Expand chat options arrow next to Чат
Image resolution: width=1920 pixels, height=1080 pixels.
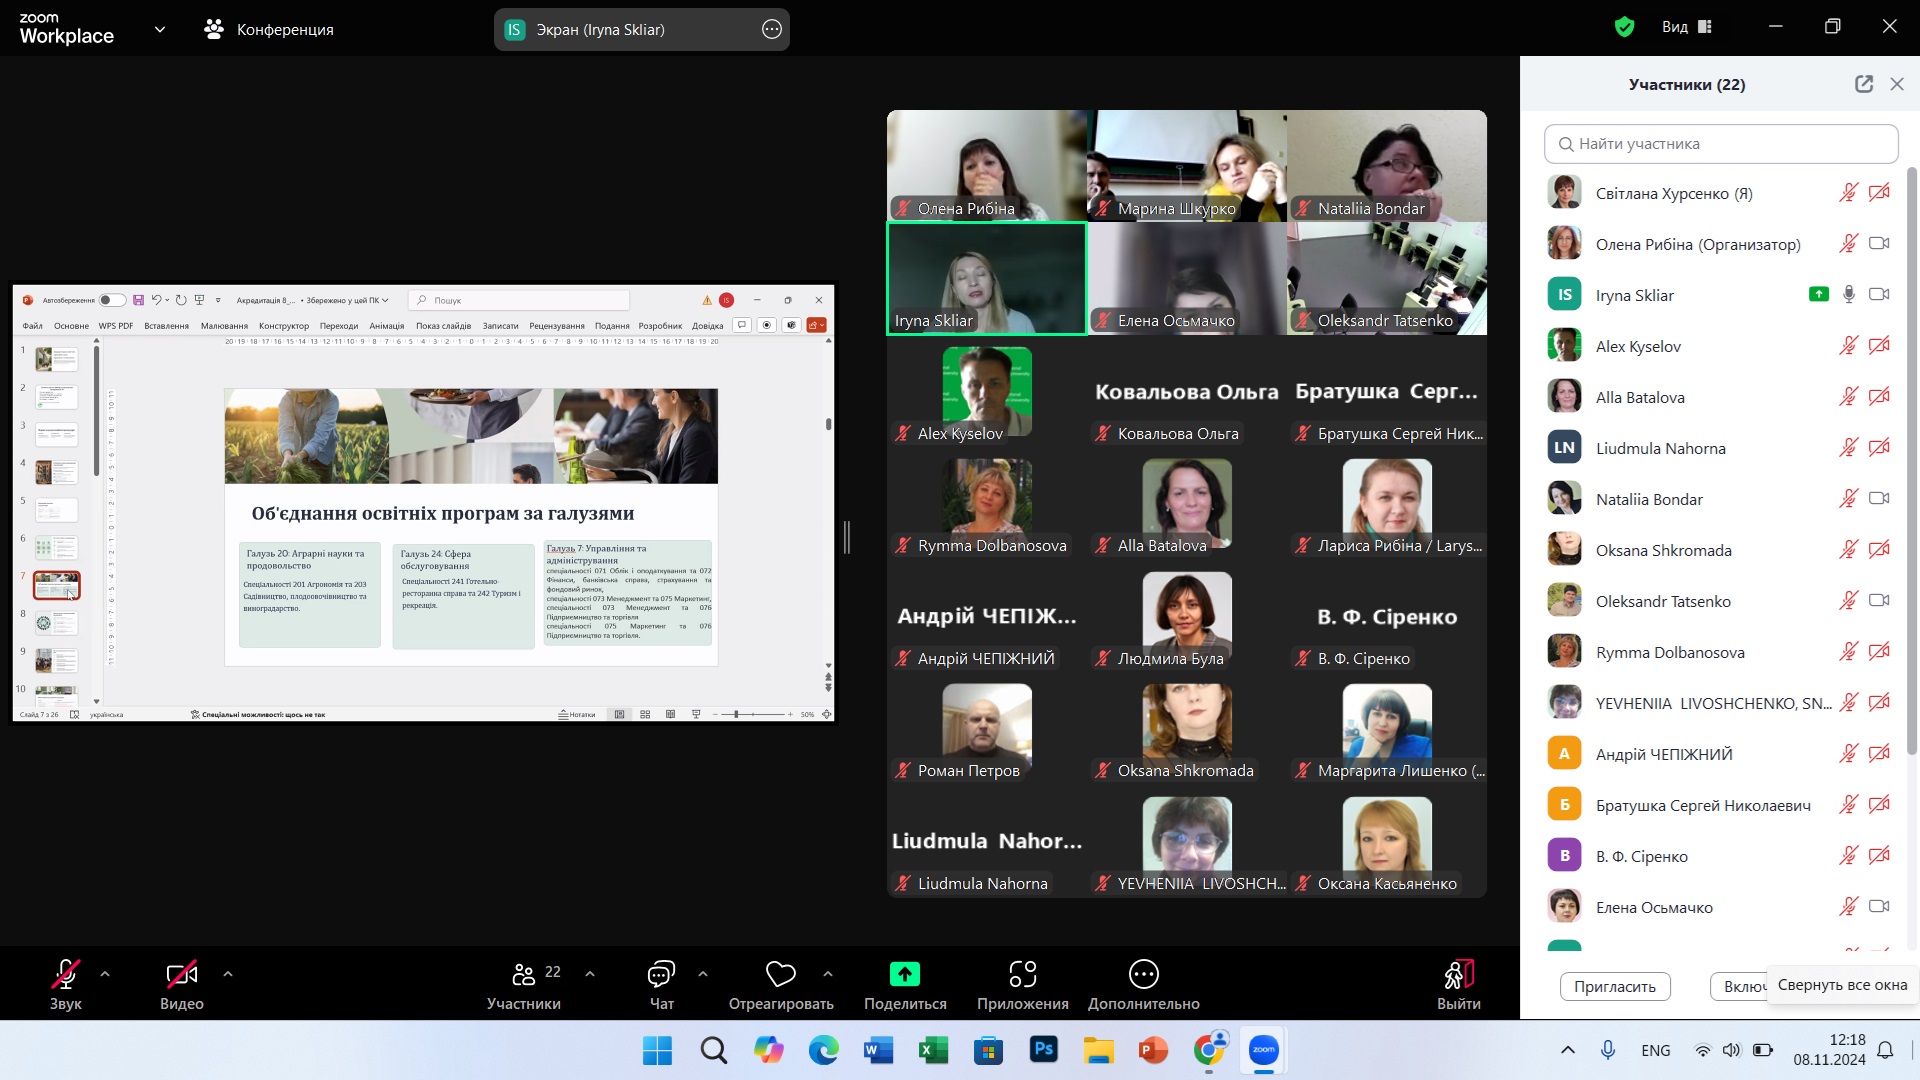pyautogui.click(x=703, y=974)
